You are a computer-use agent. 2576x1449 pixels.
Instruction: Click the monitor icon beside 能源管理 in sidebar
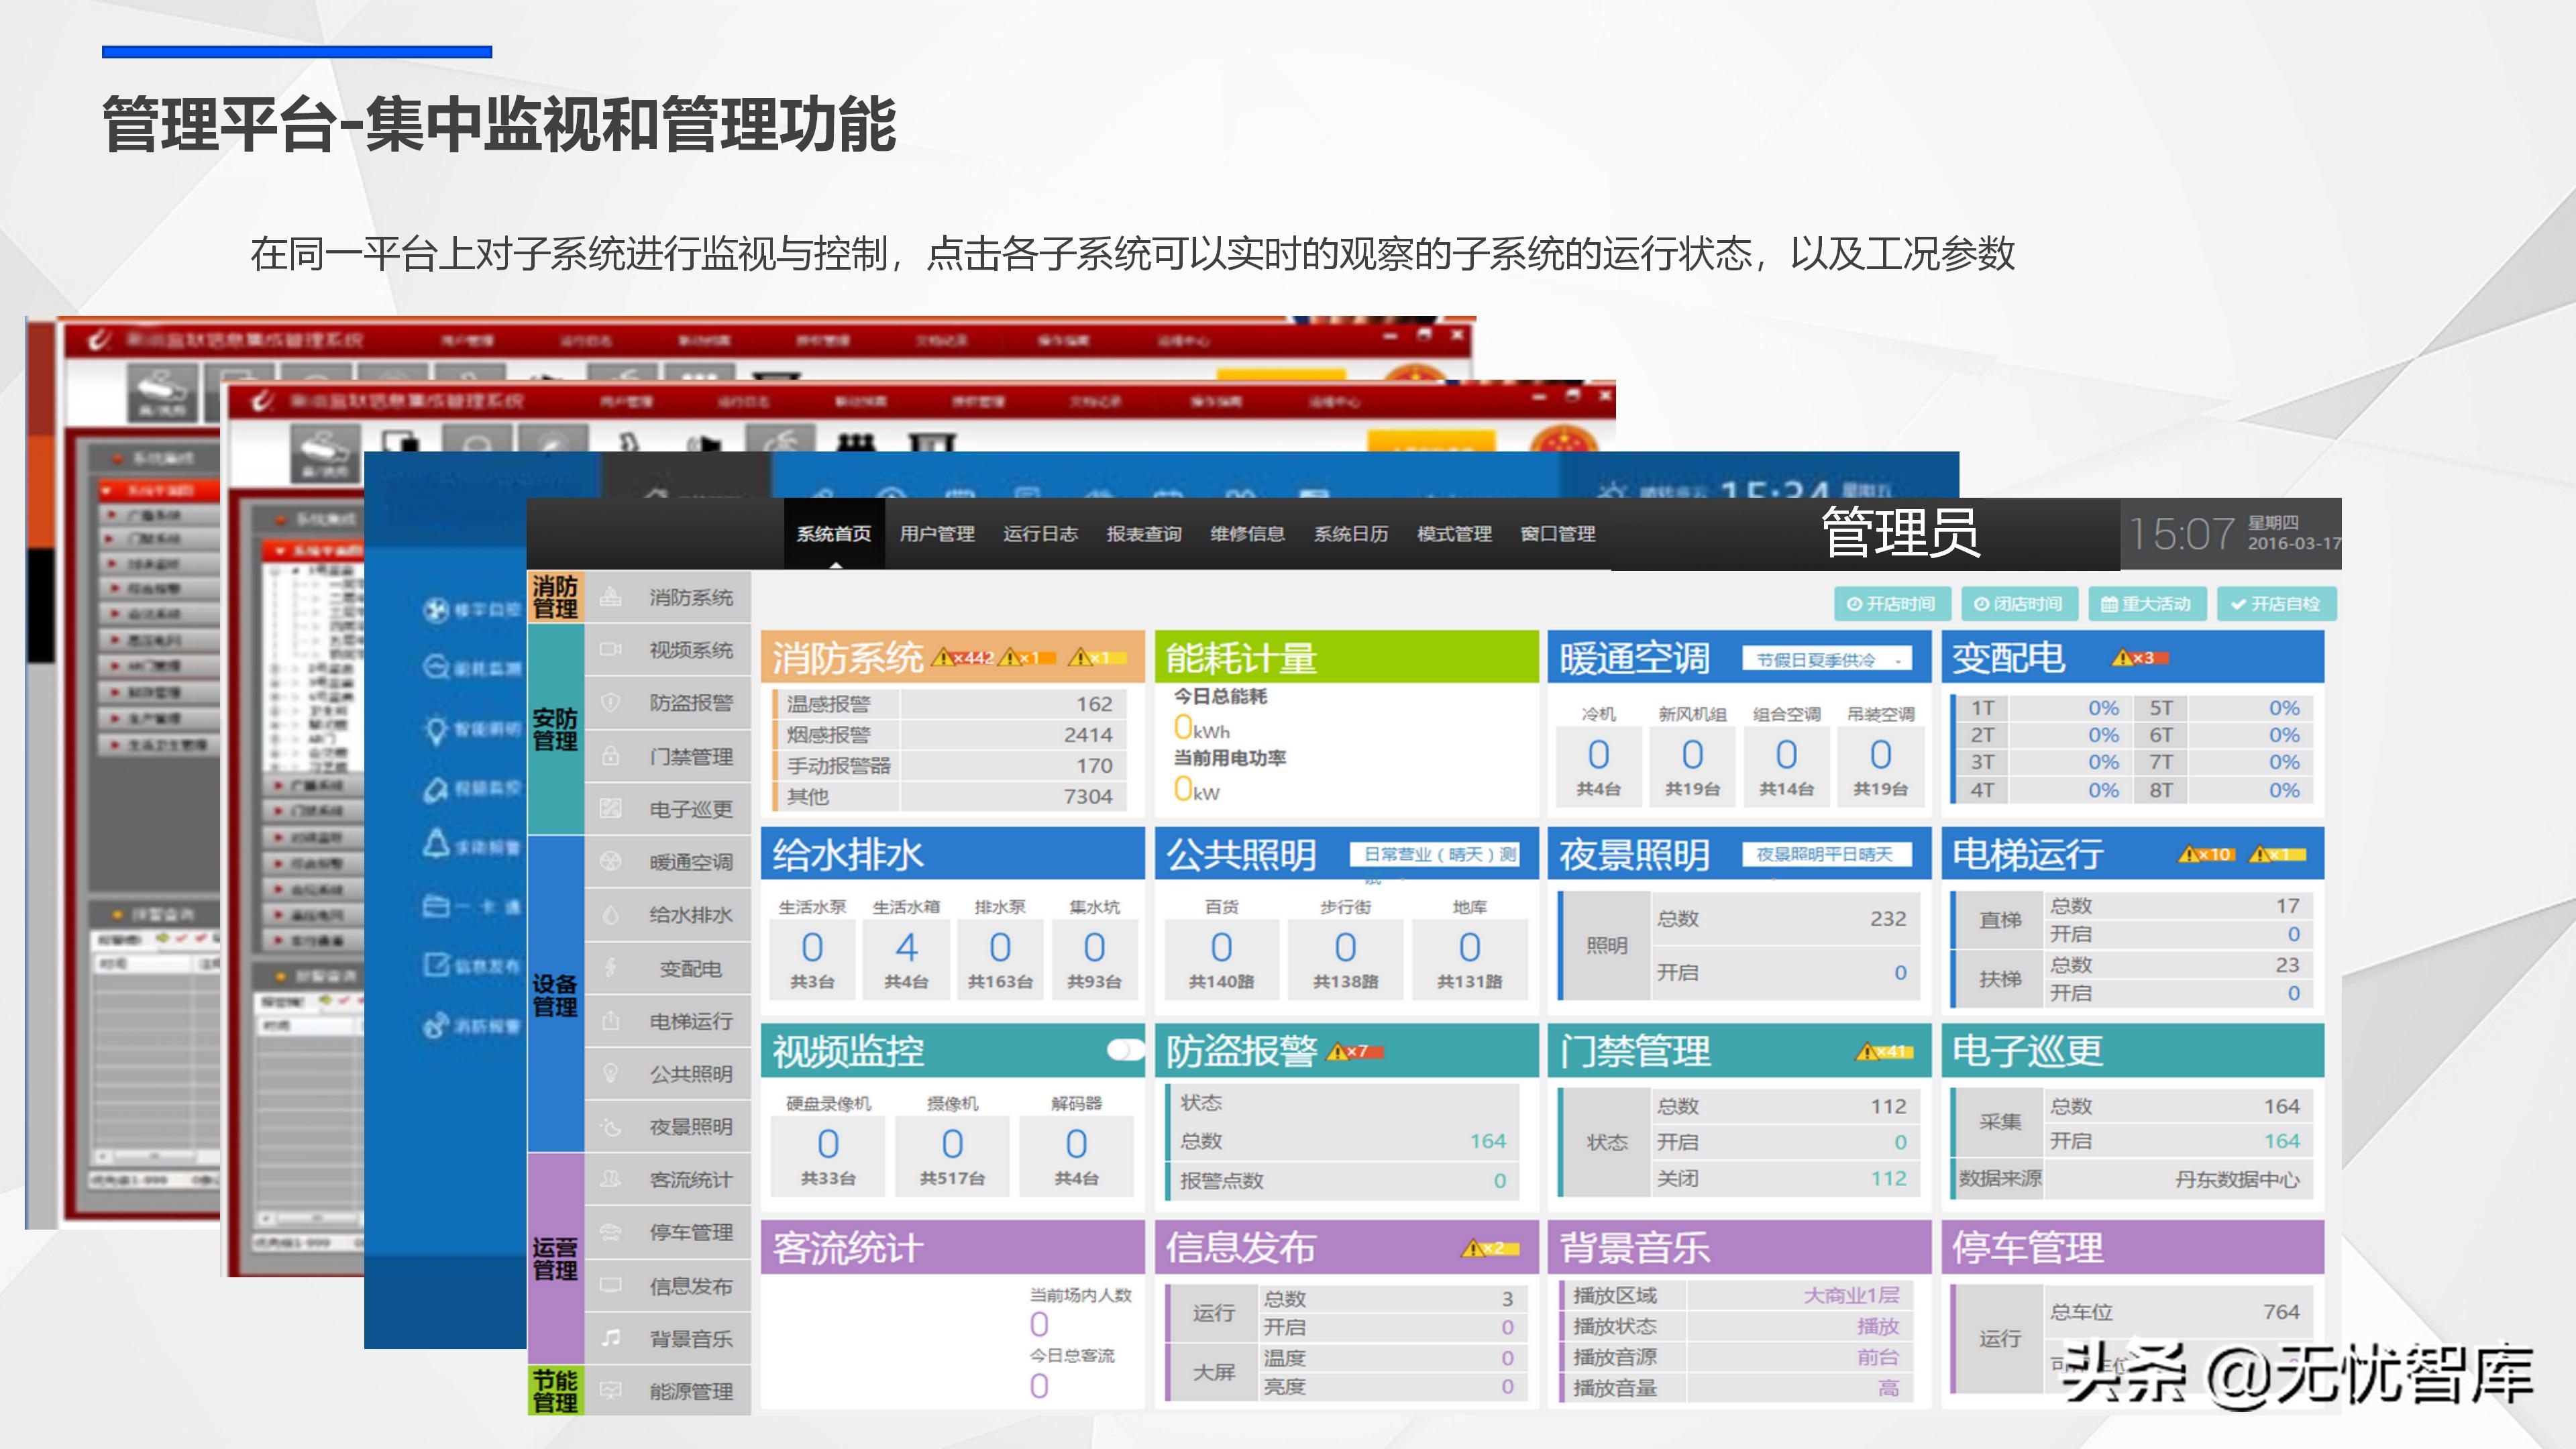pos(610,1391)
